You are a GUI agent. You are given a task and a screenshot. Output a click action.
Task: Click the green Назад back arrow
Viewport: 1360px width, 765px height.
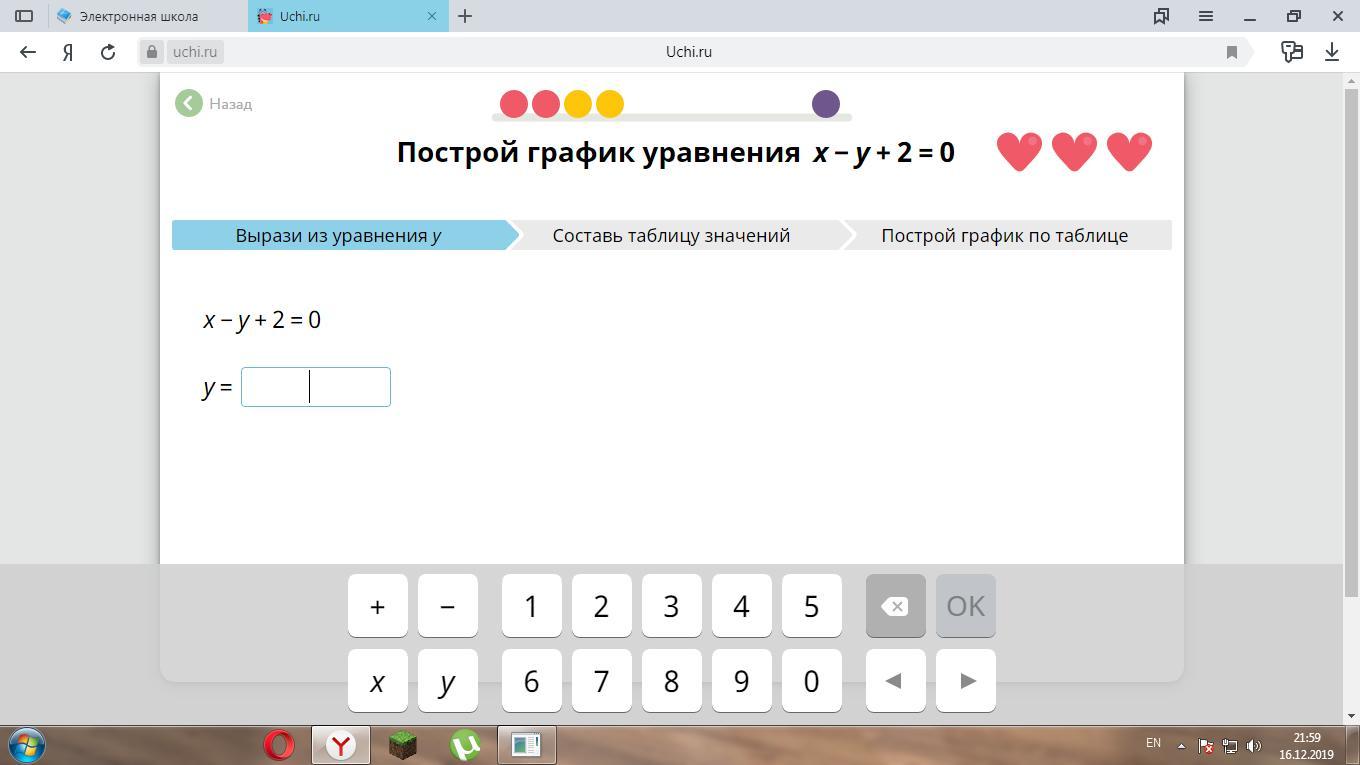pos(189,103)
